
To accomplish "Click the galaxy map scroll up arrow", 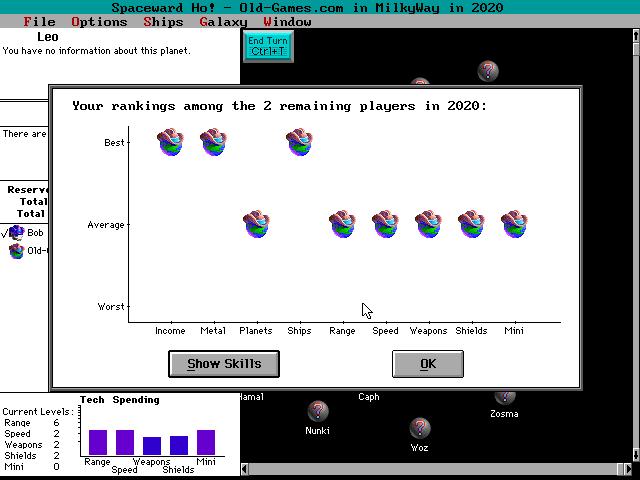I will pyautogui.click(x=636, y=36).
